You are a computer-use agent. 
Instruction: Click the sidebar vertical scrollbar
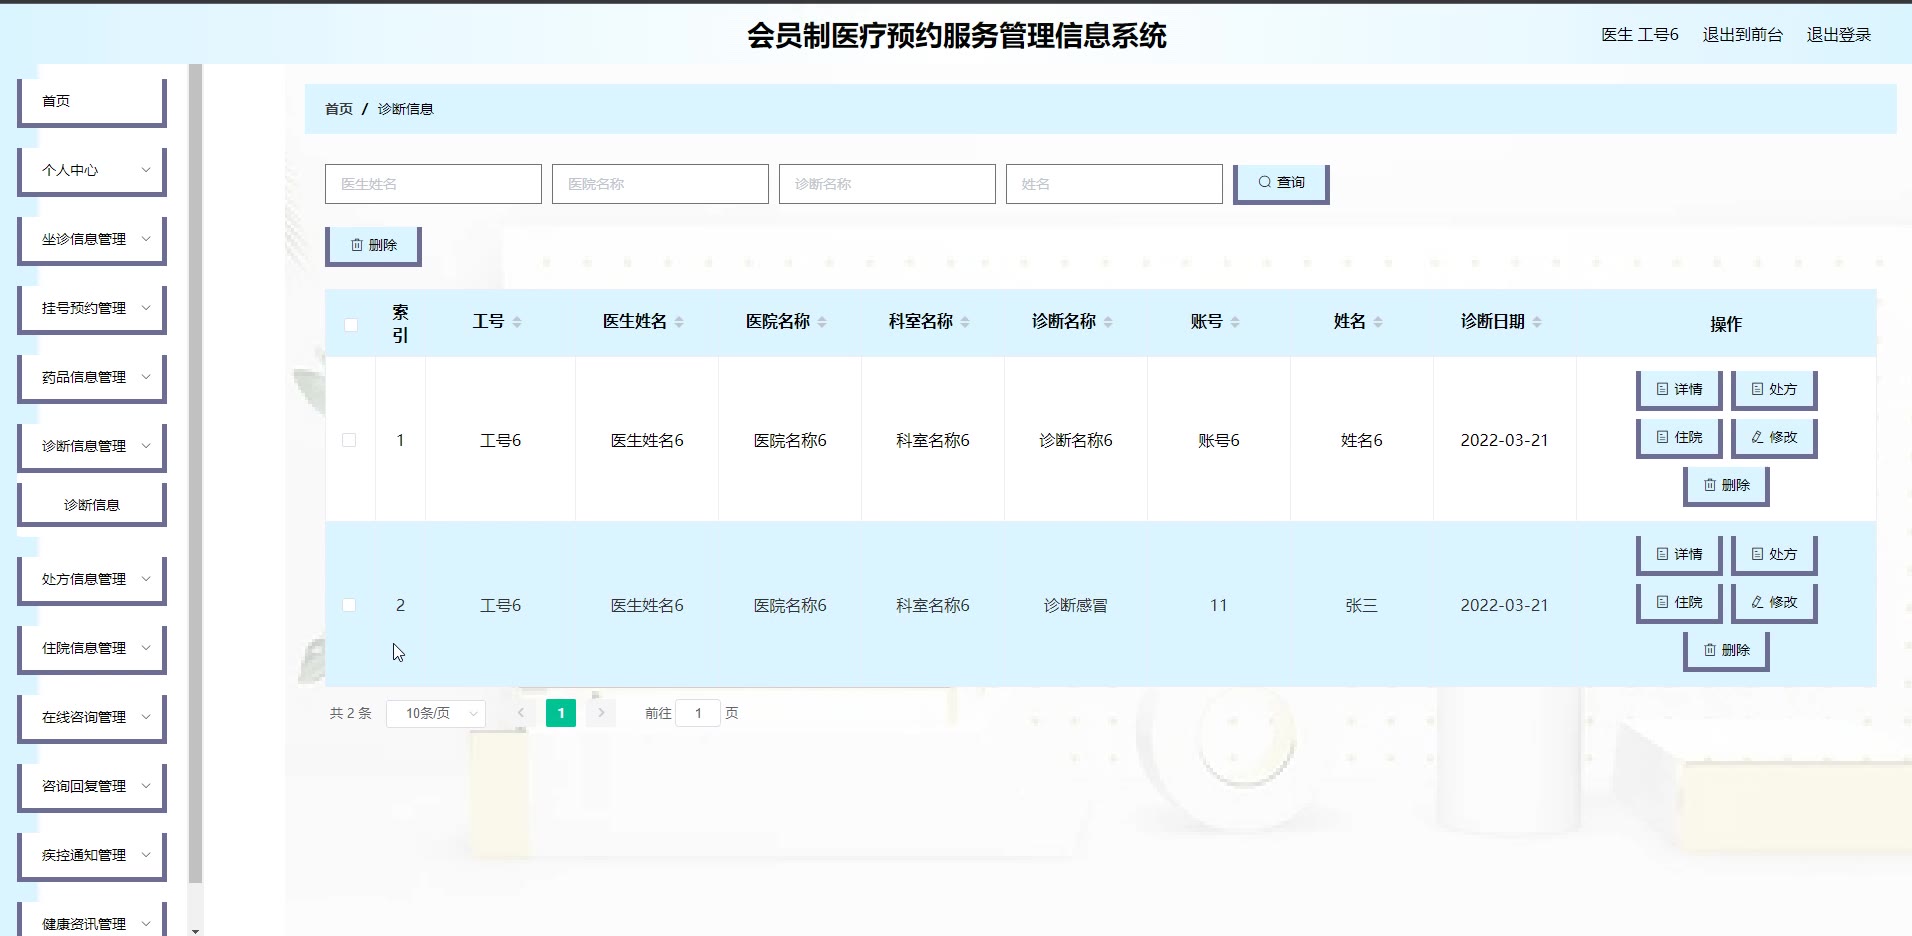coord(195,470)
